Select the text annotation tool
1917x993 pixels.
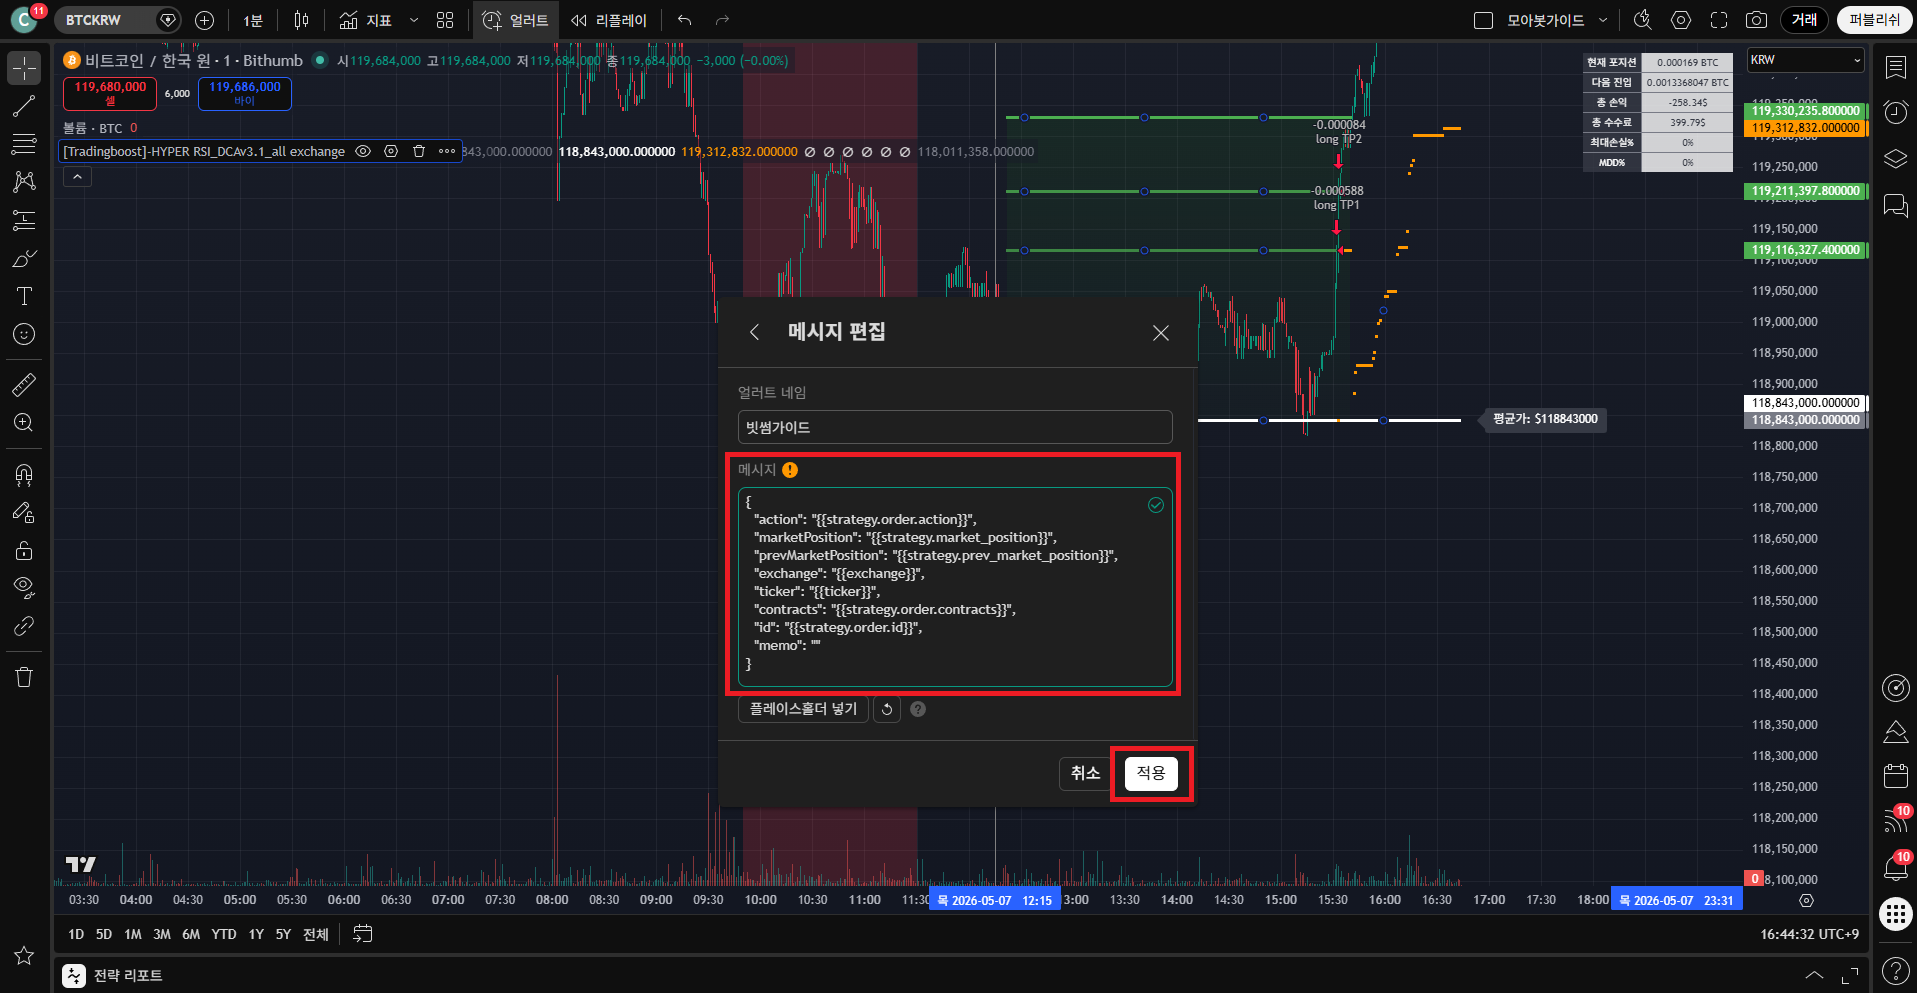[24, 296]
